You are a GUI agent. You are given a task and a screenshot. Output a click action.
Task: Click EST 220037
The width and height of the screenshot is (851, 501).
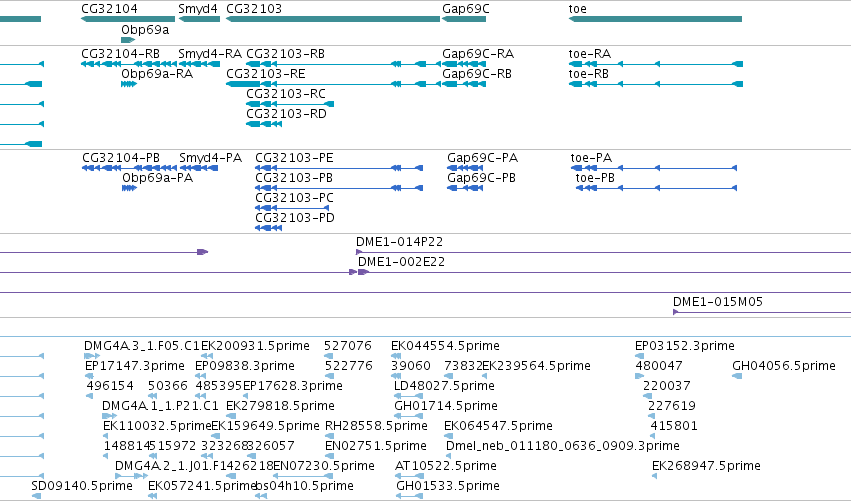(667, 386)
